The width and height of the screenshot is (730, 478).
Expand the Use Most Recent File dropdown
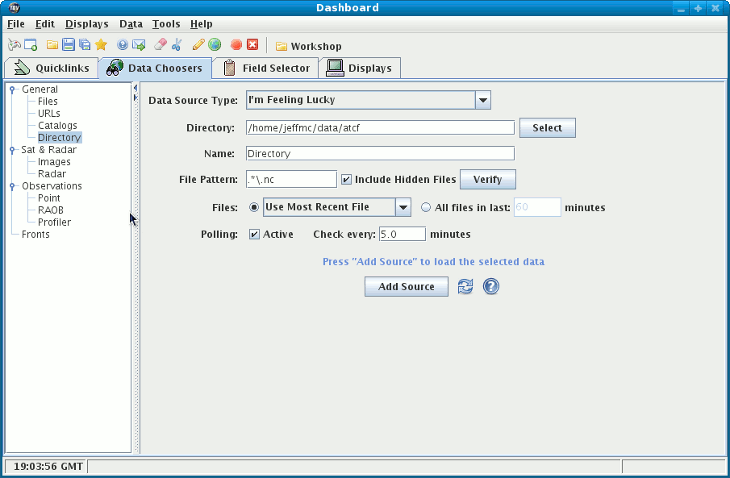(x=403, y=207)
